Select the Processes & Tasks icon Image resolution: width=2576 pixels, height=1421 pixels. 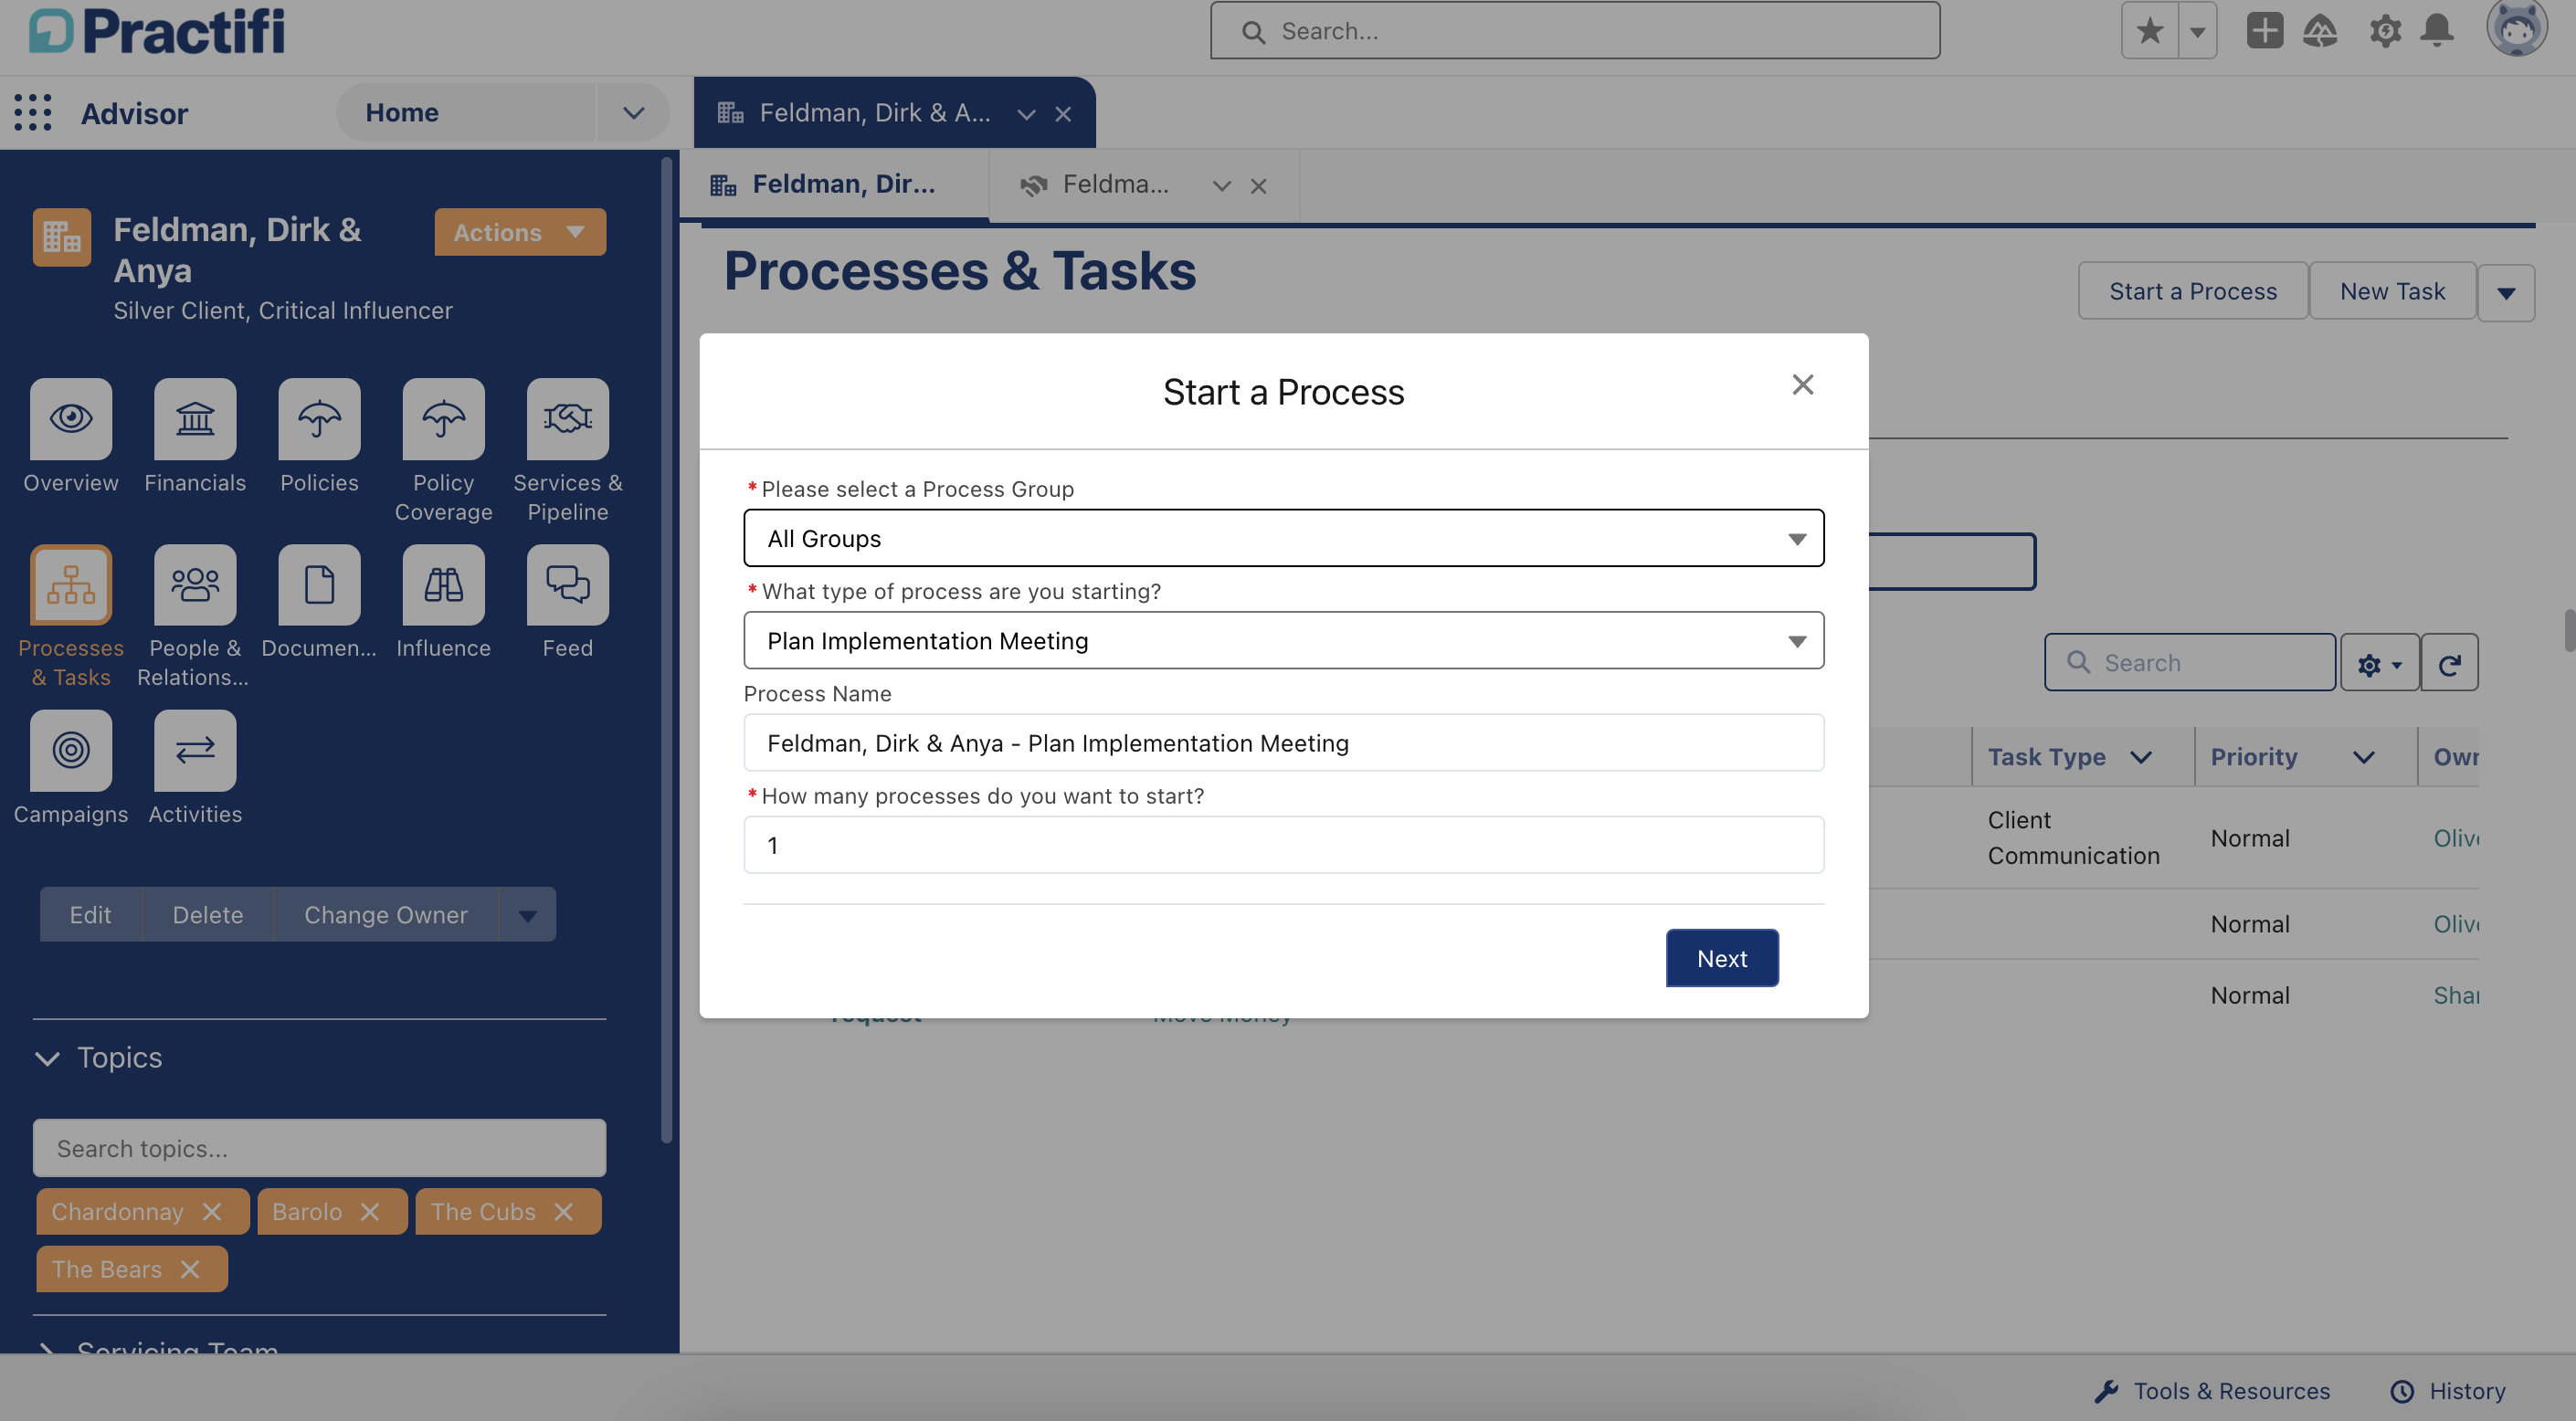[71, 584]
